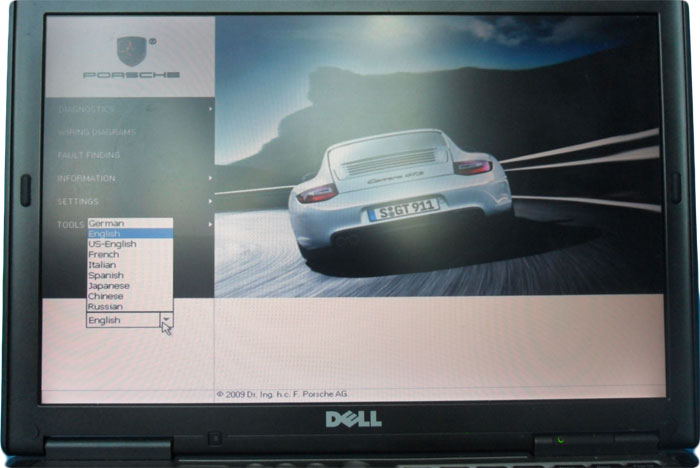Expand the Diagnostics submenu arrow
Viewport: 700px width, 468px height.
pos(210,109)
